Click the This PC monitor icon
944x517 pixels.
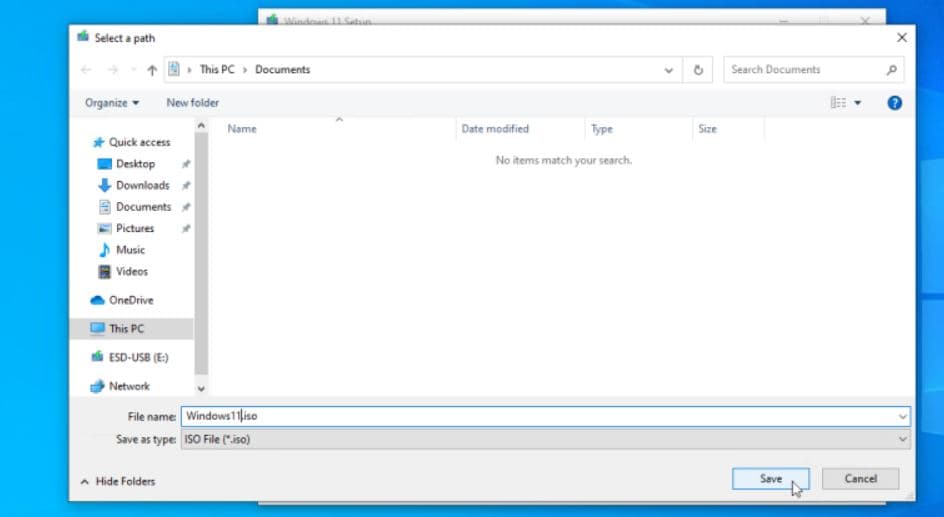coord(98,329)
